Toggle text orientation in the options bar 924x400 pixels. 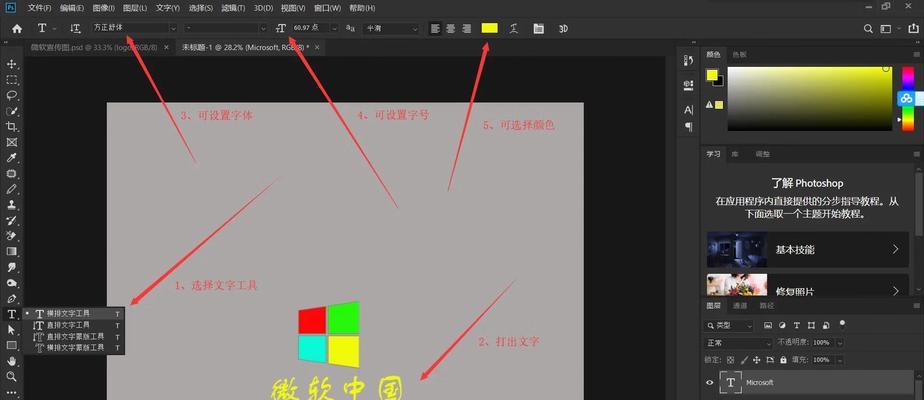75,28
